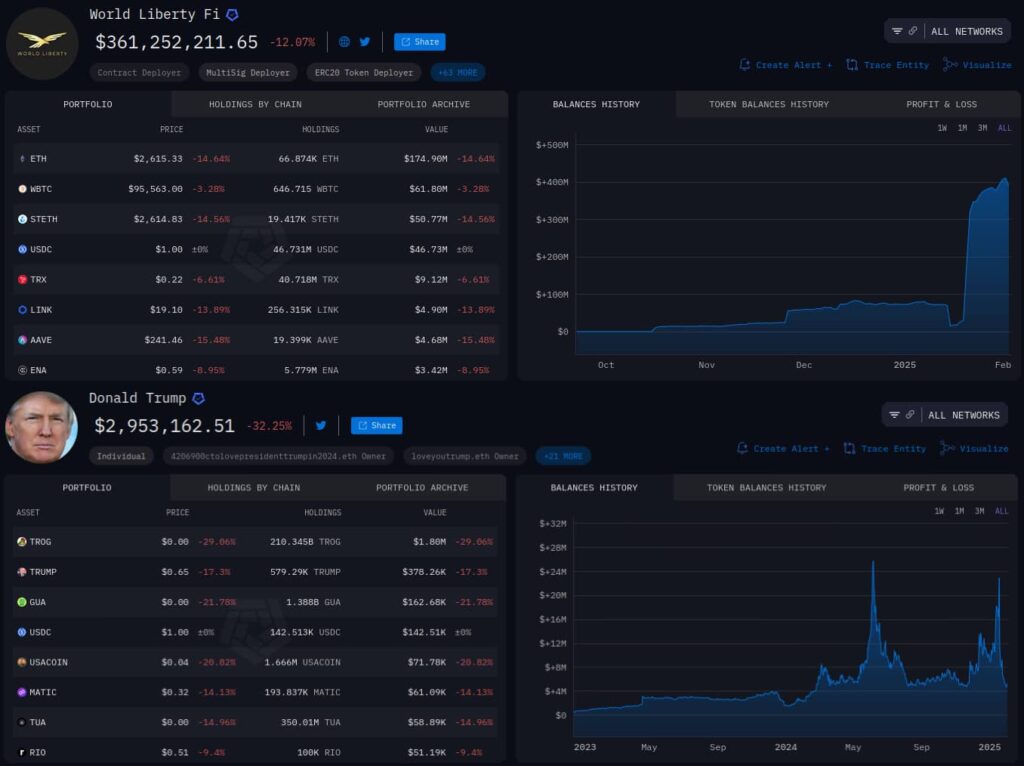Open World Liberty Fi's Profit & Loss tab
The height and width of the screenshot is (766, 1024).
[941, 104]
